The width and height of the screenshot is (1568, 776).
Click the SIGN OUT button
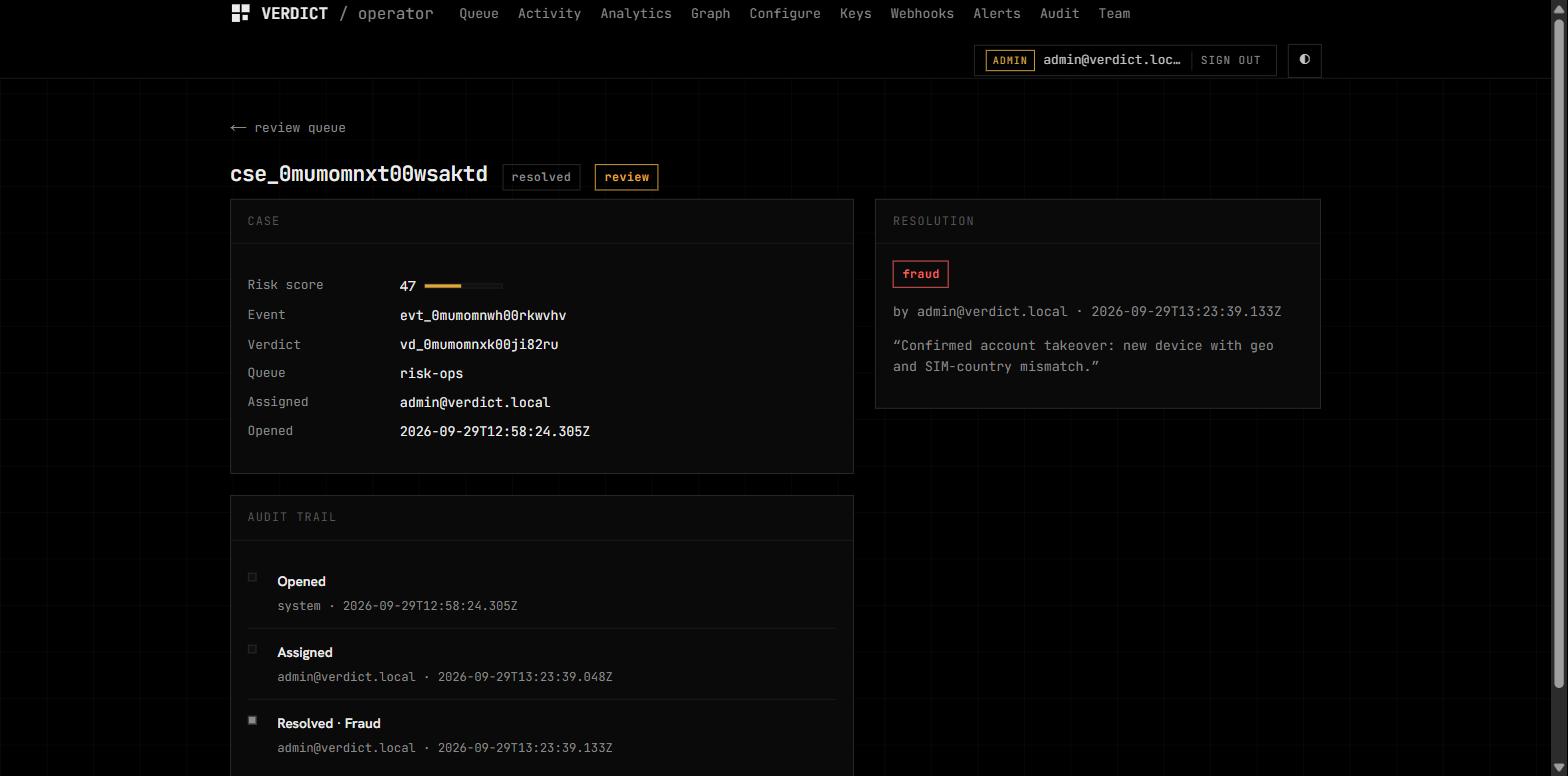coord(1231,60)
